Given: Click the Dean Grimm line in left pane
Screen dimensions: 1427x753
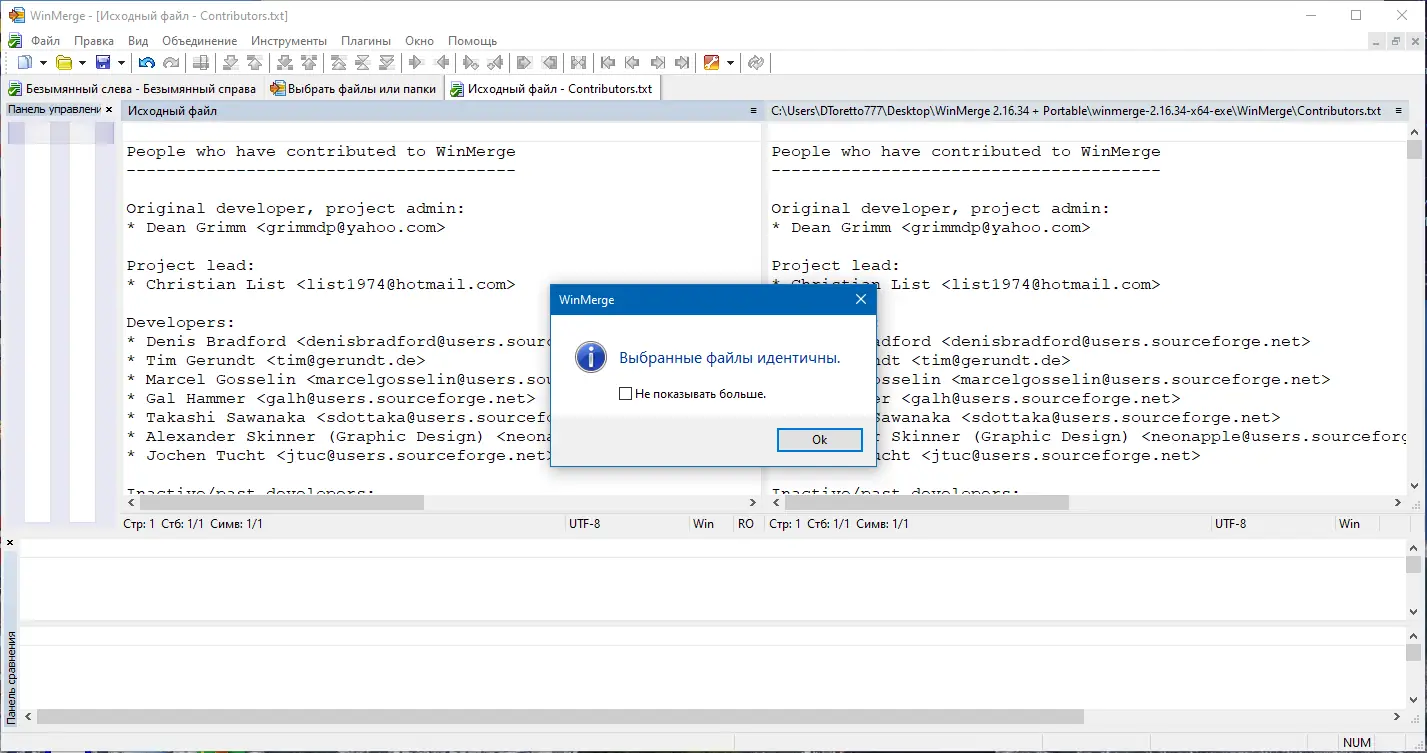Looking at the screenshot, I should 286,228.
